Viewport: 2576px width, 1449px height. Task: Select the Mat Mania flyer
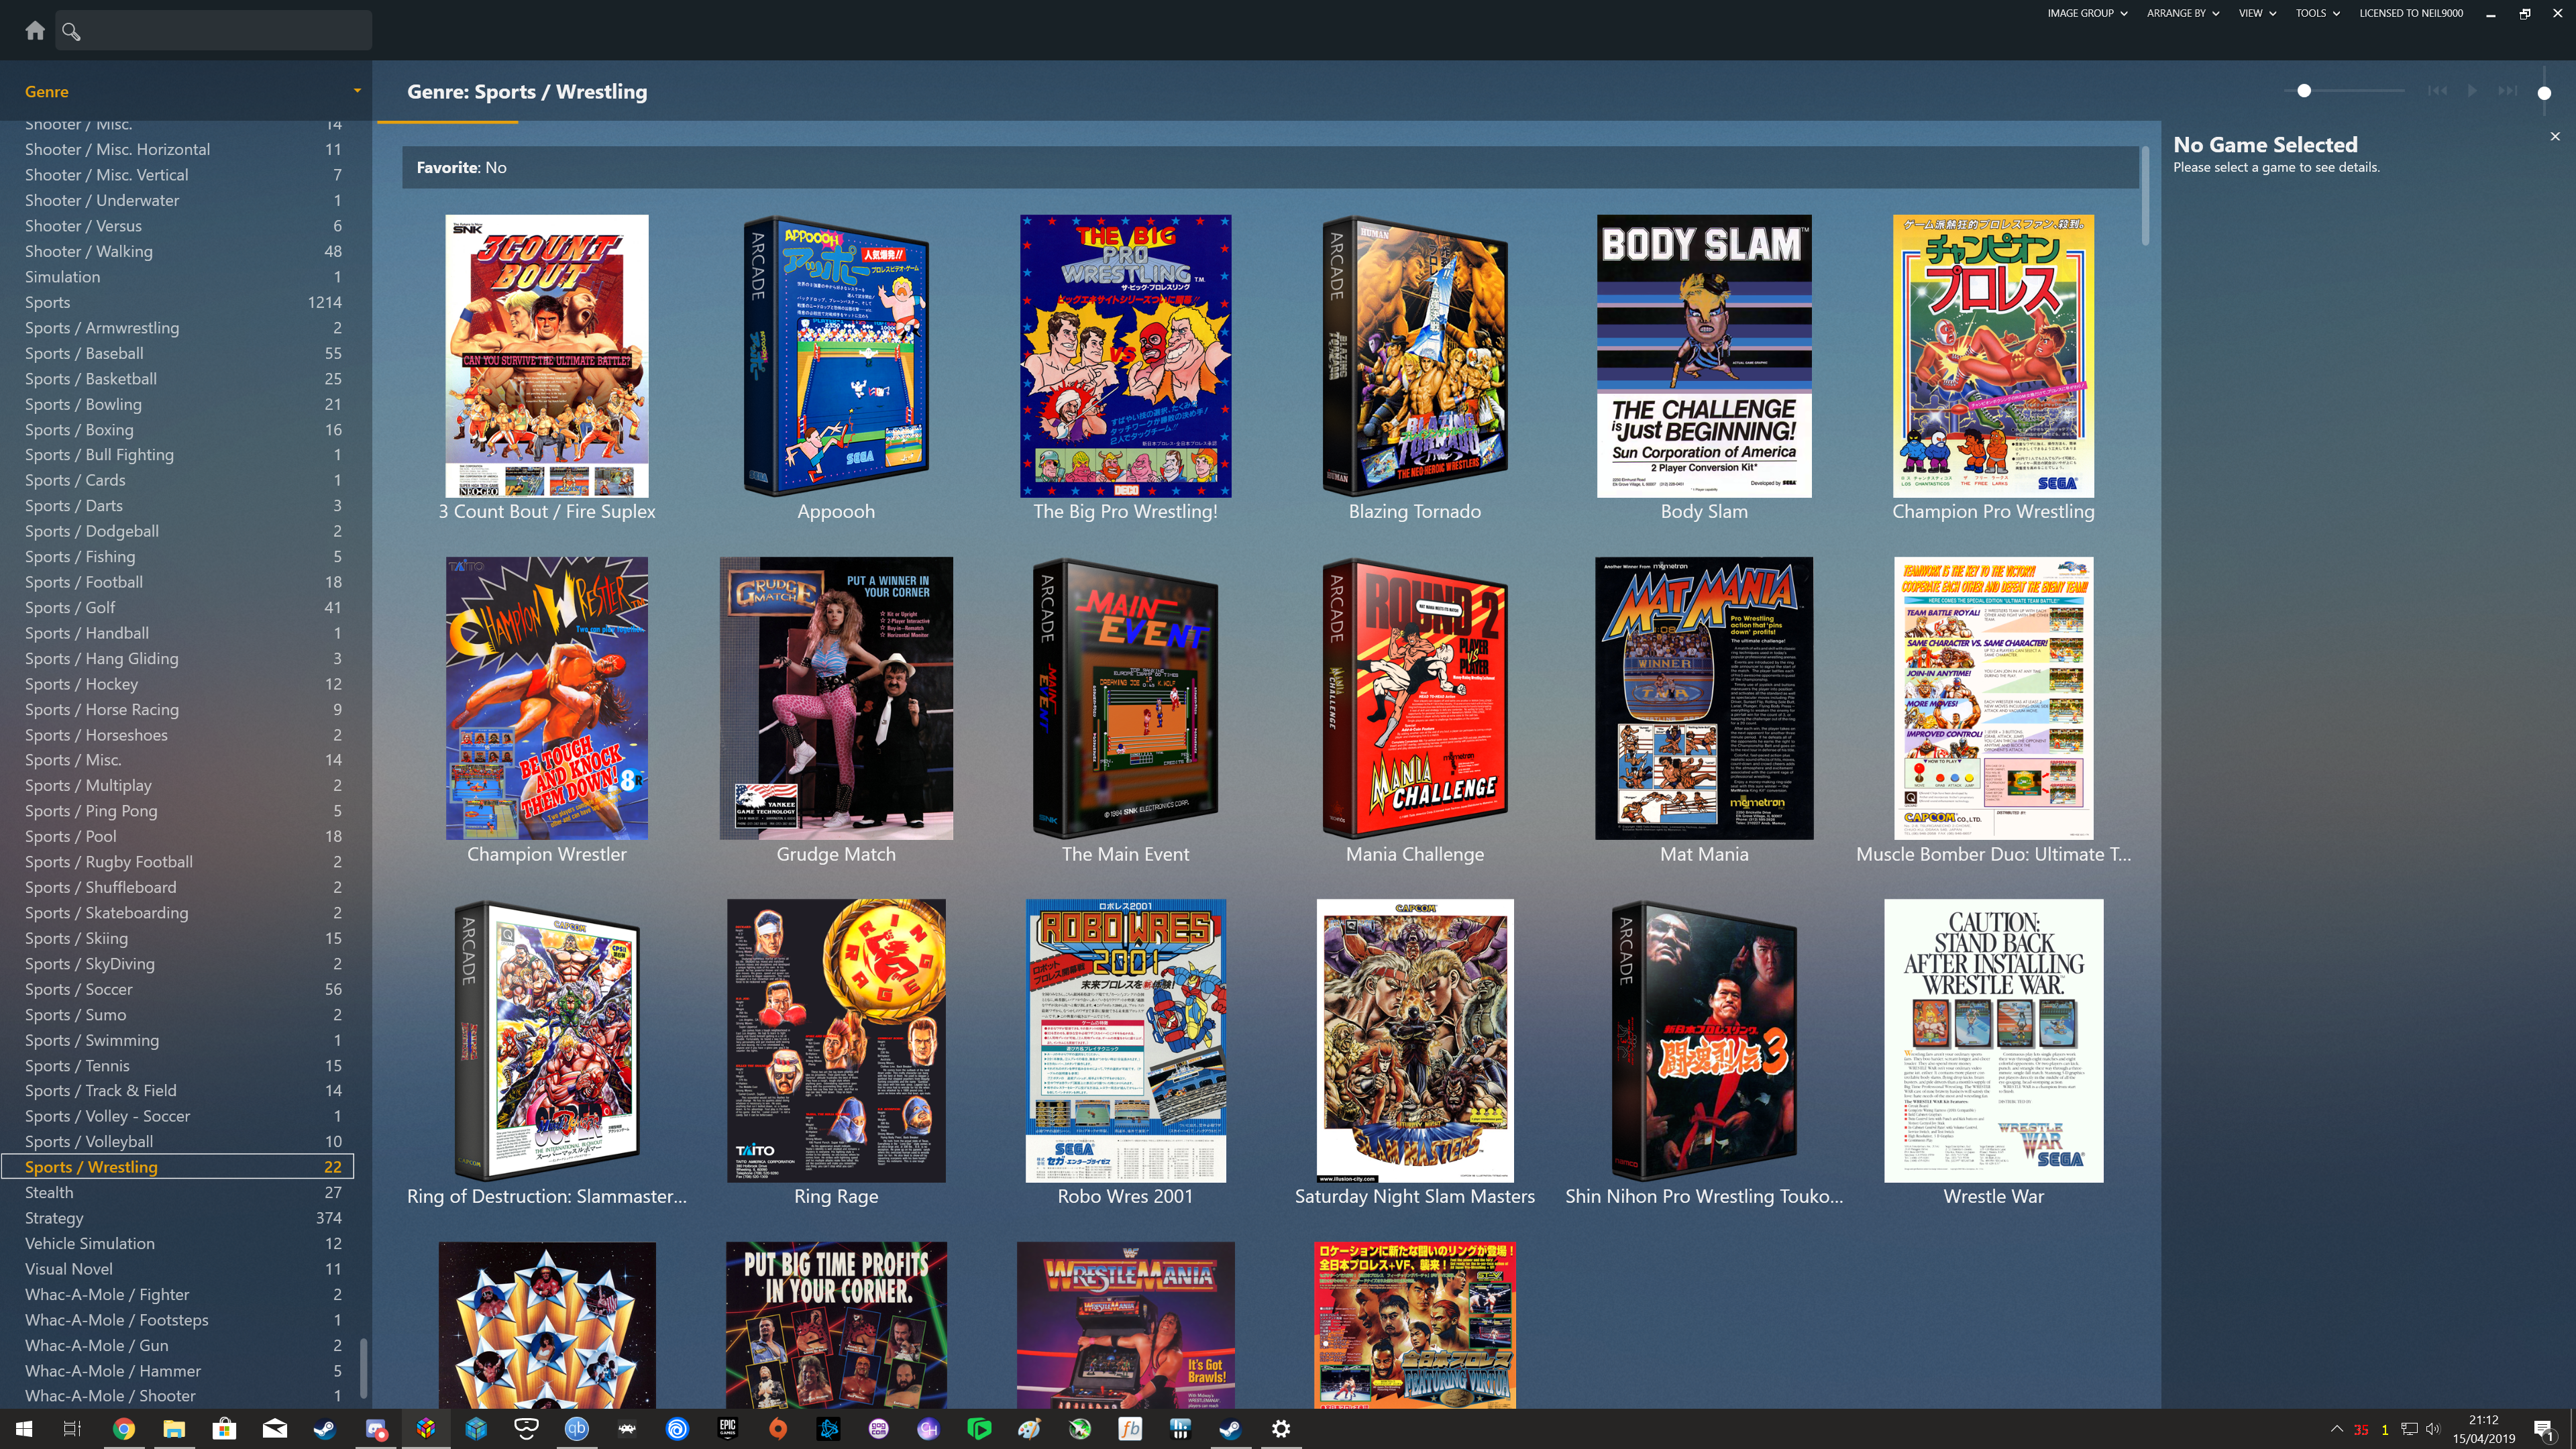click(1704, 698)
